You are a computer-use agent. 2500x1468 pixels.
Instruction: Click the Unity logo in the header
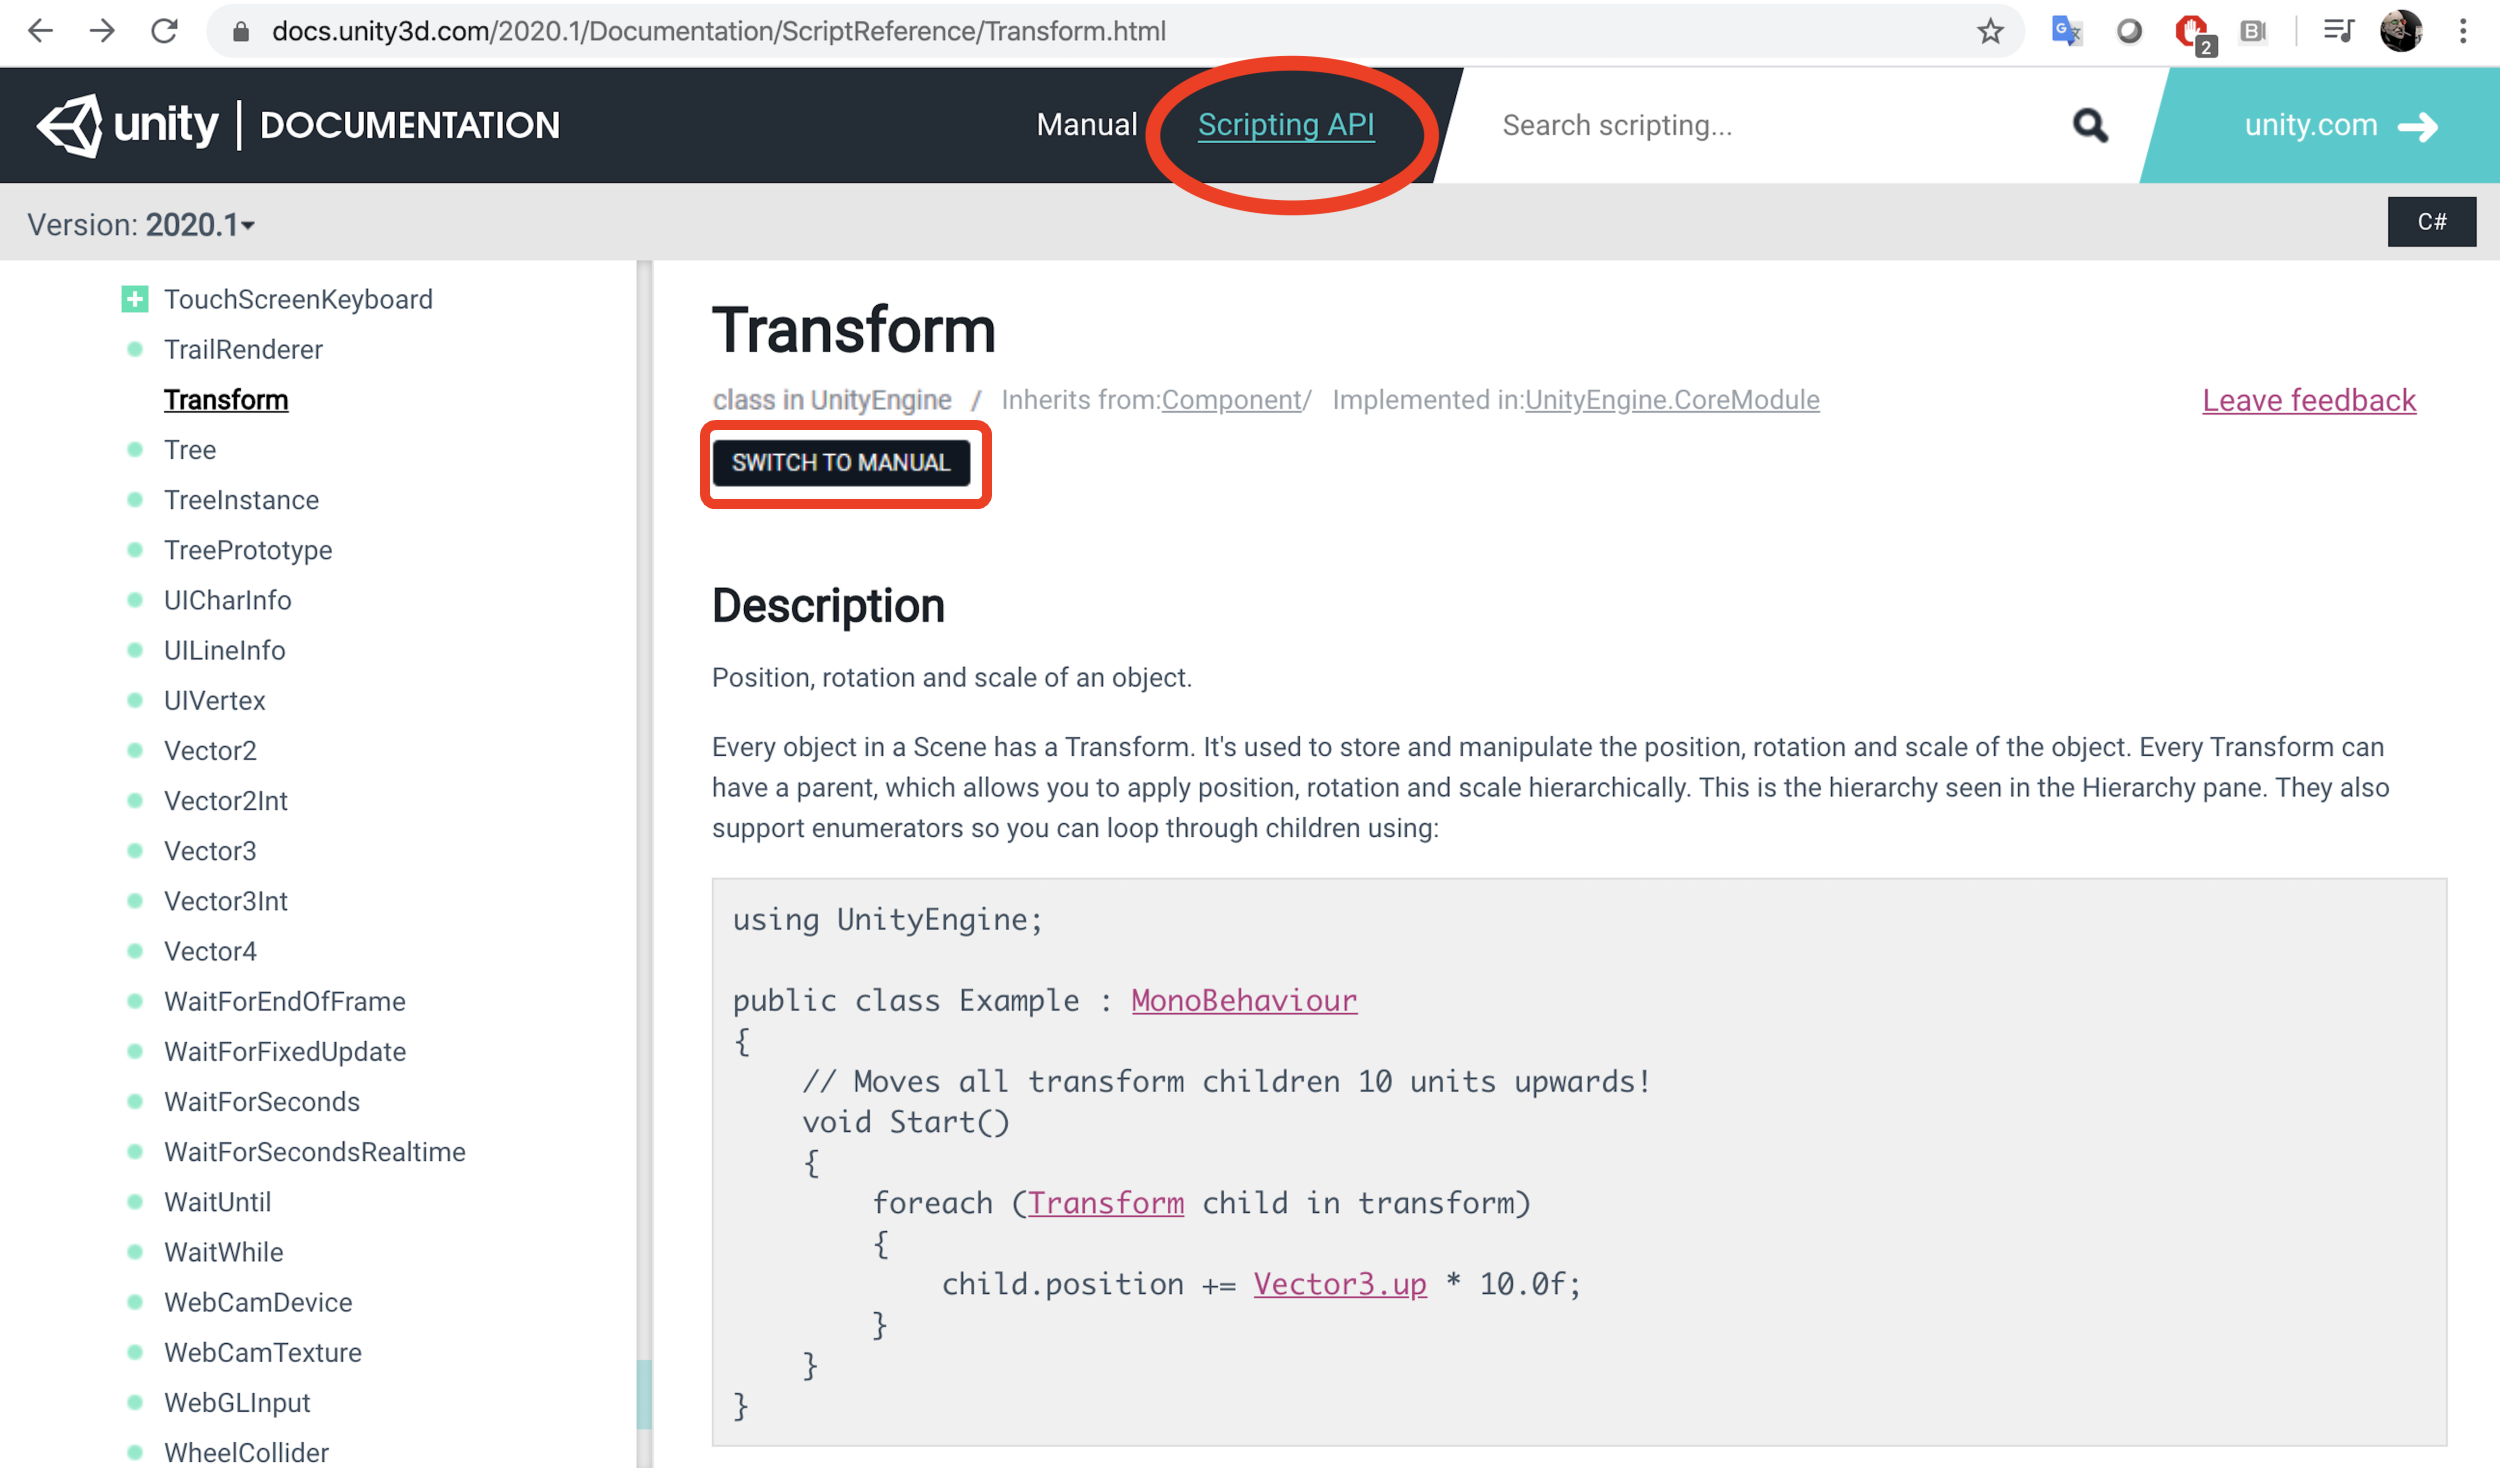(x=127, y=125)
